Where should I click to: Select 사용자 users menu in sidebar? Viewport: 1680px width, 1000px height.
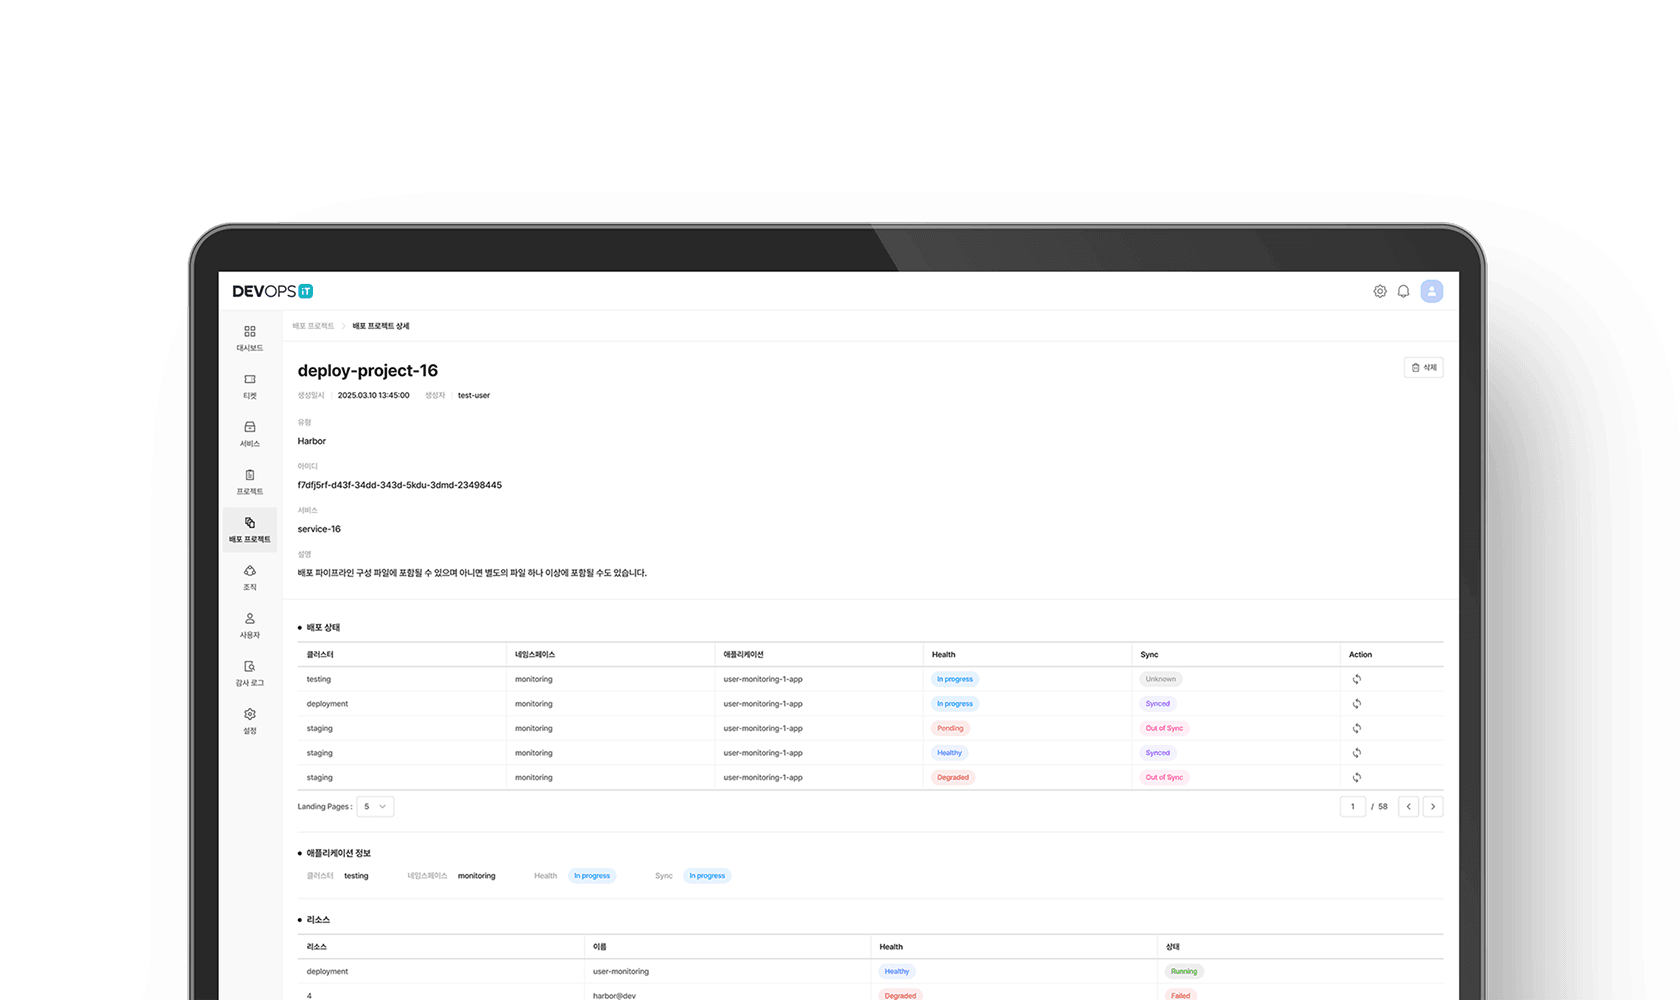pyautogui.click(x=250, y=625)
